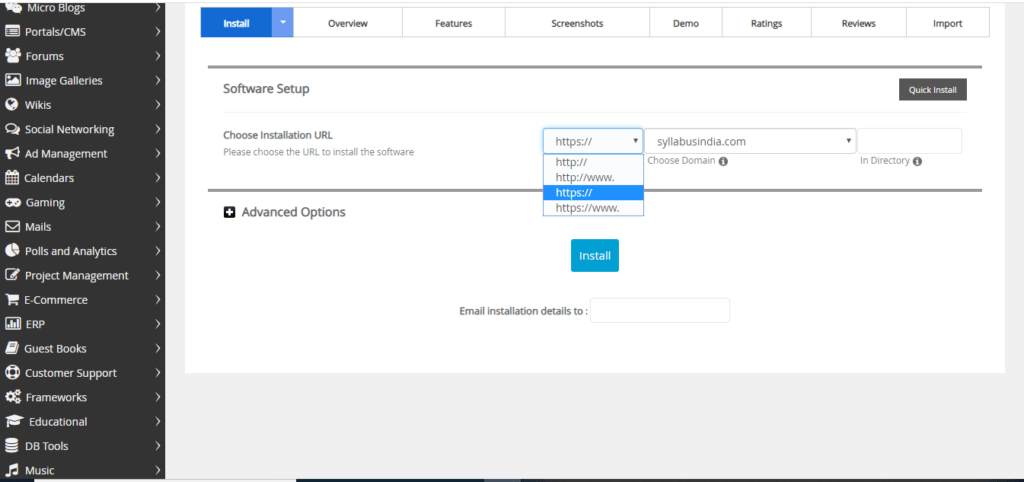Open the domain dropdown showing syllabusindia.com
Viewport: 1024px width, 482px height.
(x=750, y=141)
